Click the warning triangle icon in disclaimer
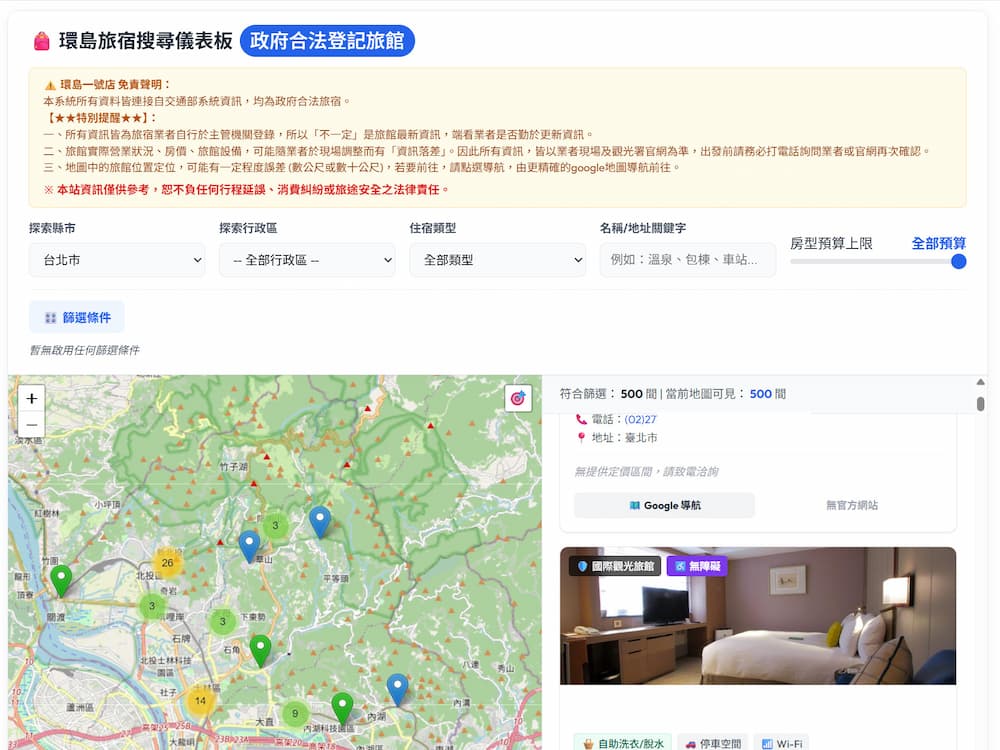Image resolution: width=1000 pixels, height=750 pixels. (50, 85)
